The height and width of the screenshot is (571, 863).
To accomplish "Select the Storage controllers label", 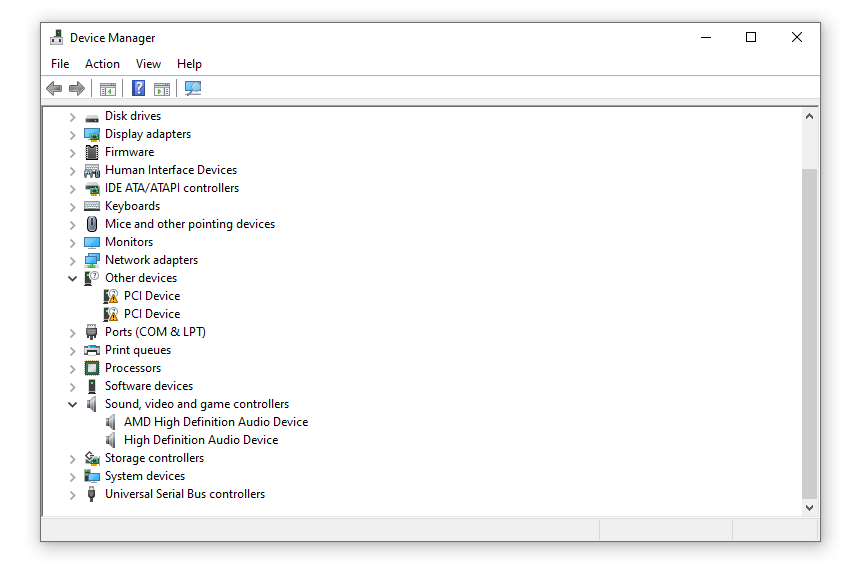I will [154, 458].
